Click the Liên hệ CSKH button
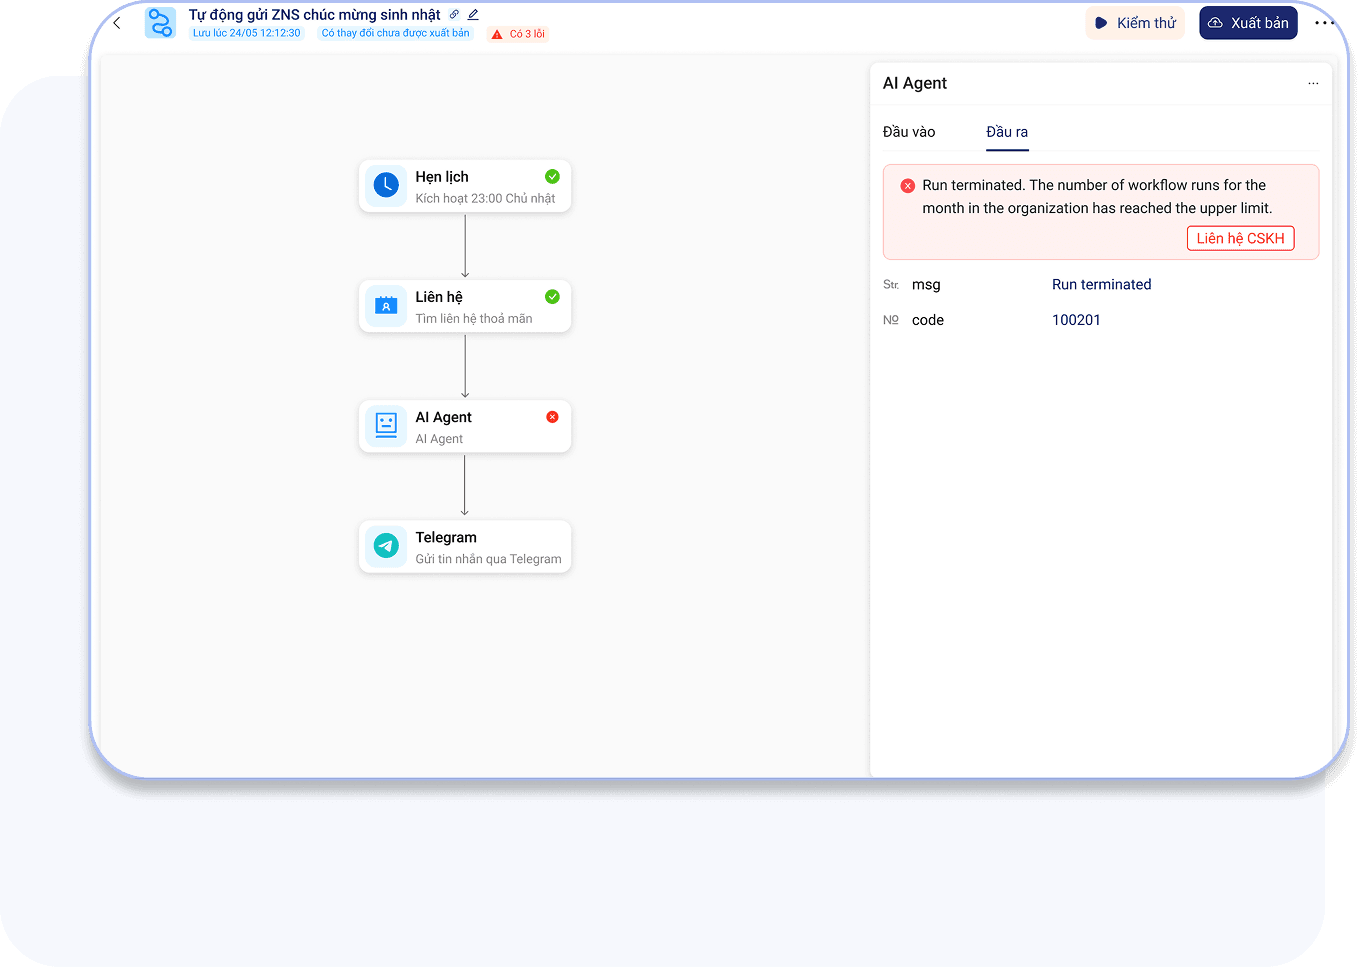The height and width of the screenshot is (967, 1362). pyautogui.click(x=1240, y=238)
